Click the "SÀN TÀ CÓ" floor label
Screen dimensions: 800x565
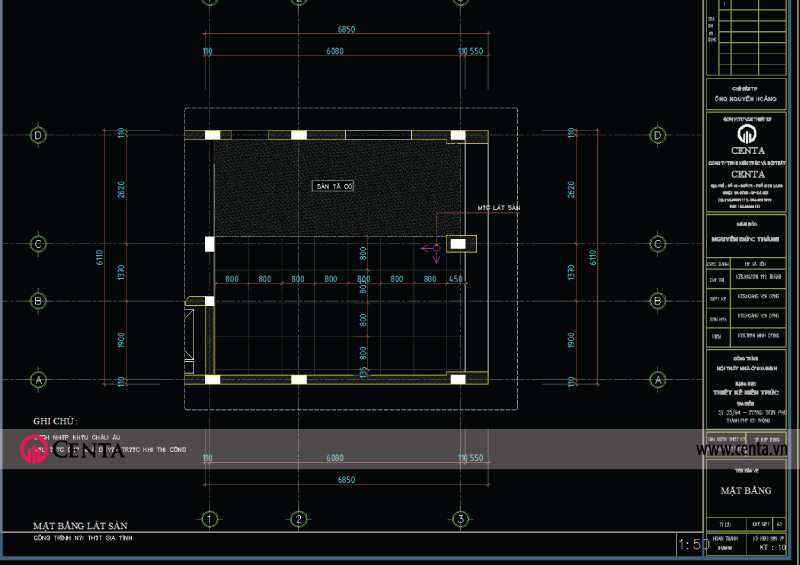(334, 186)
